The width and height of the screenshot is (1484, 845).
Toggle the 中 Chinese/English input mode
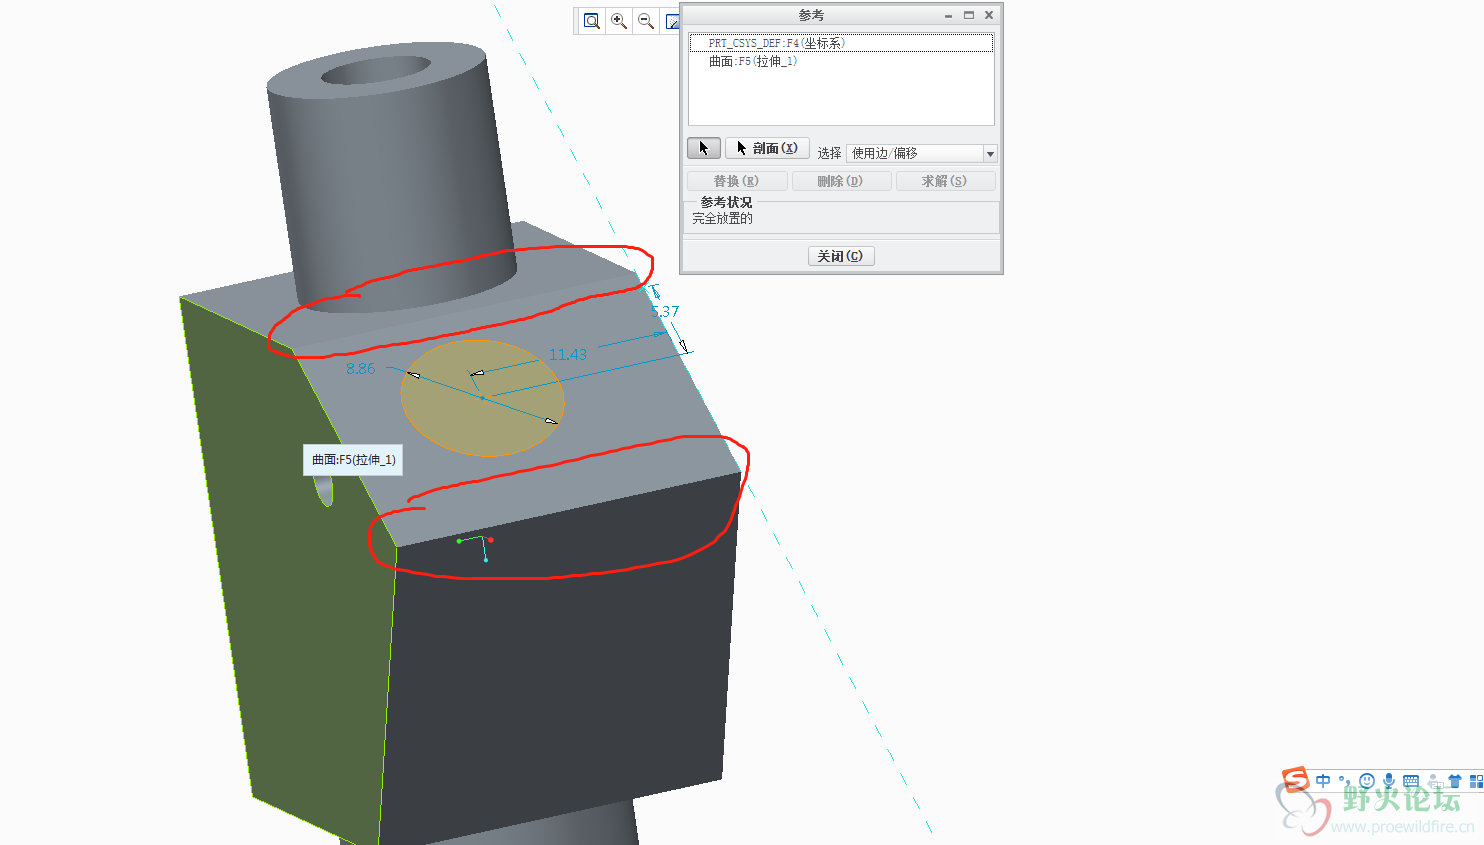(x=1323, y=781)
